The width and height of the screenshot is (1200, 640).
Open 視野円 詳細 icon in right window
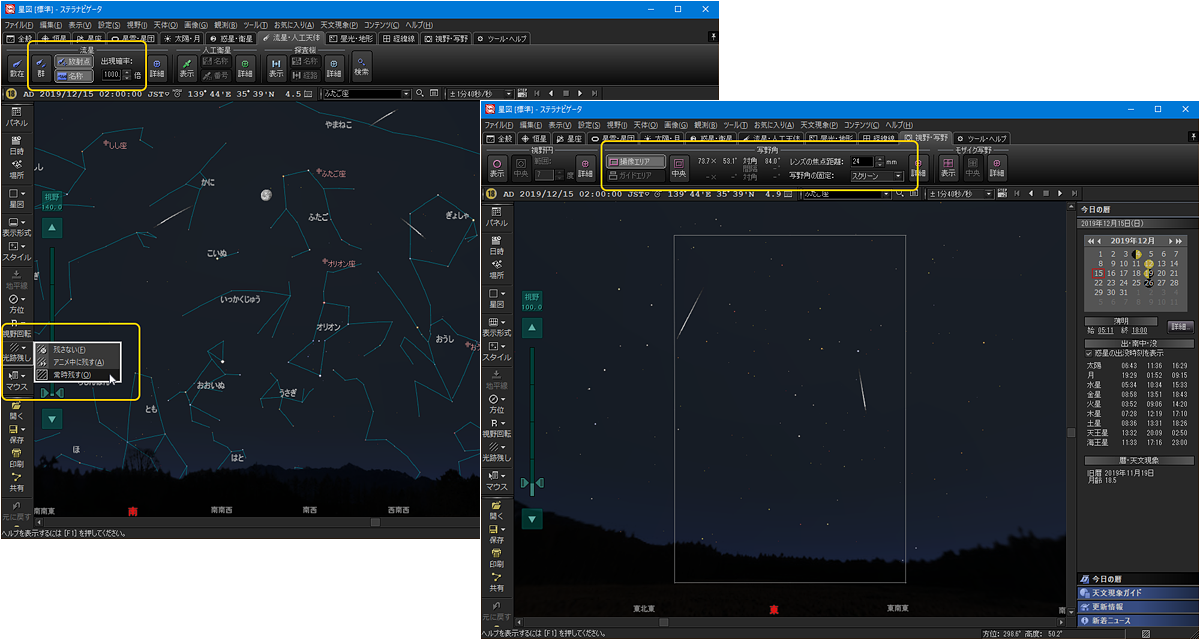coord(587,167)
